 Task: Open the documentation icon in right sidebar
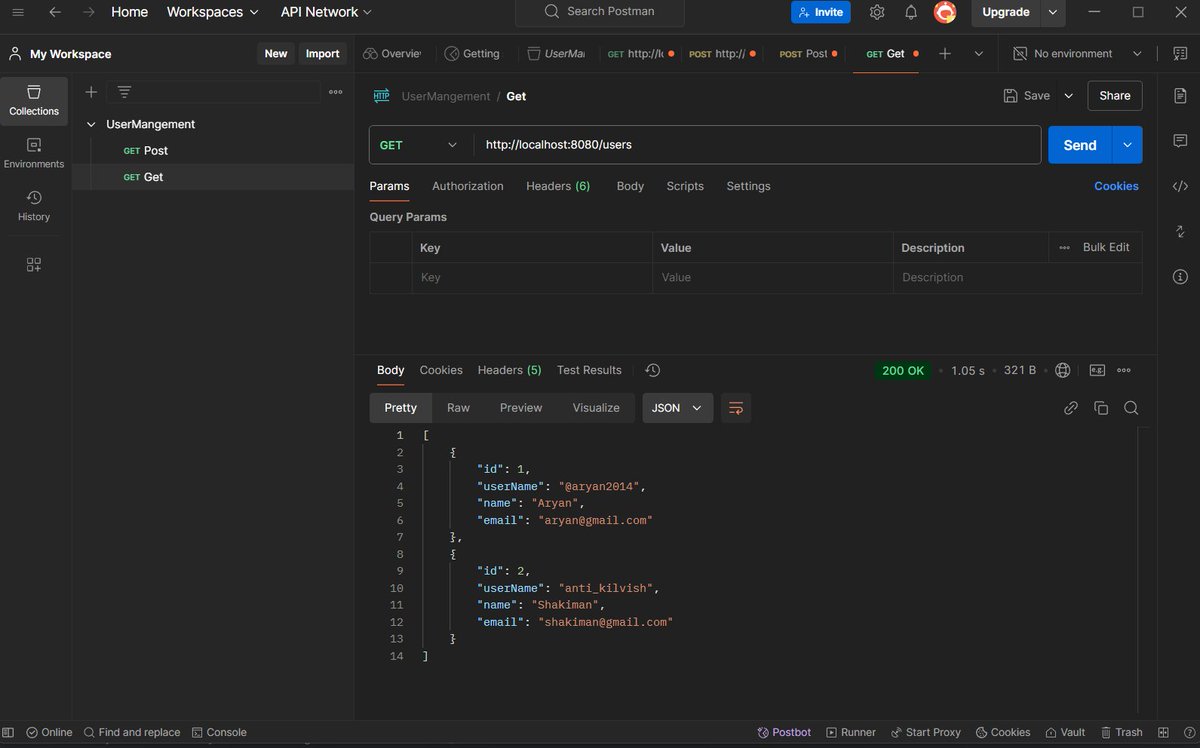click(1180, 95)
